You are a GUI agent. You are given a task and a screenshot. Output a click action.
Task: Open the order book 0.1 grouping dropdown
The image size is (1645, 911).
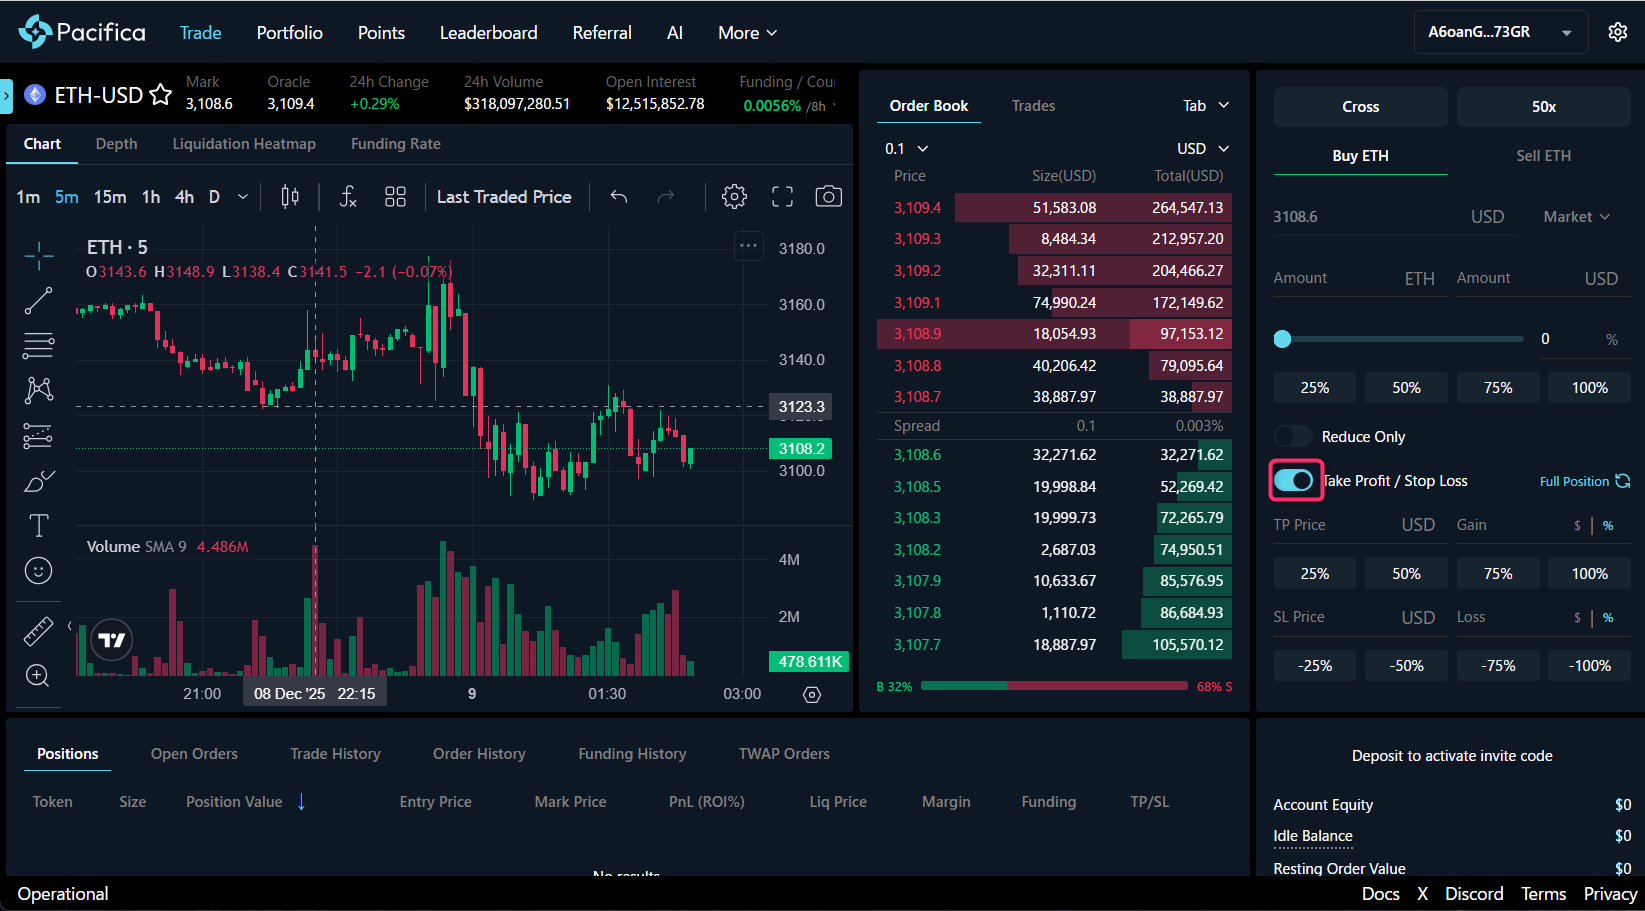point(906,149)
